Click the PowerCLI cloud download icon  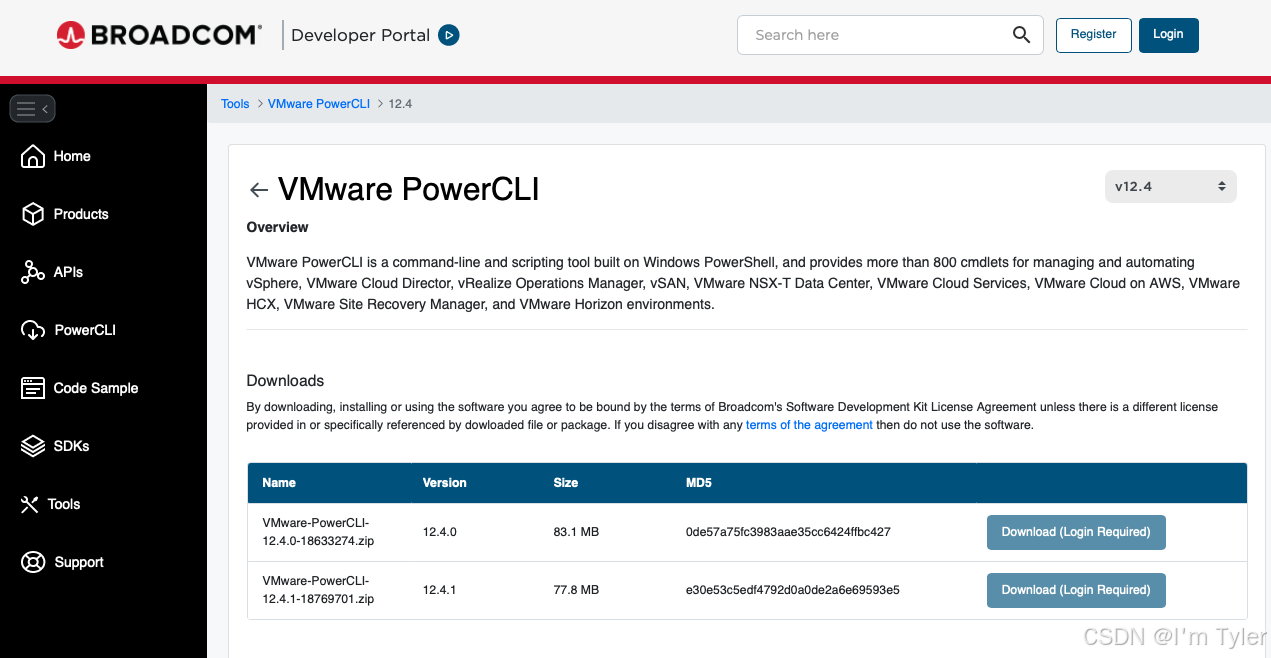click(33, 330)
